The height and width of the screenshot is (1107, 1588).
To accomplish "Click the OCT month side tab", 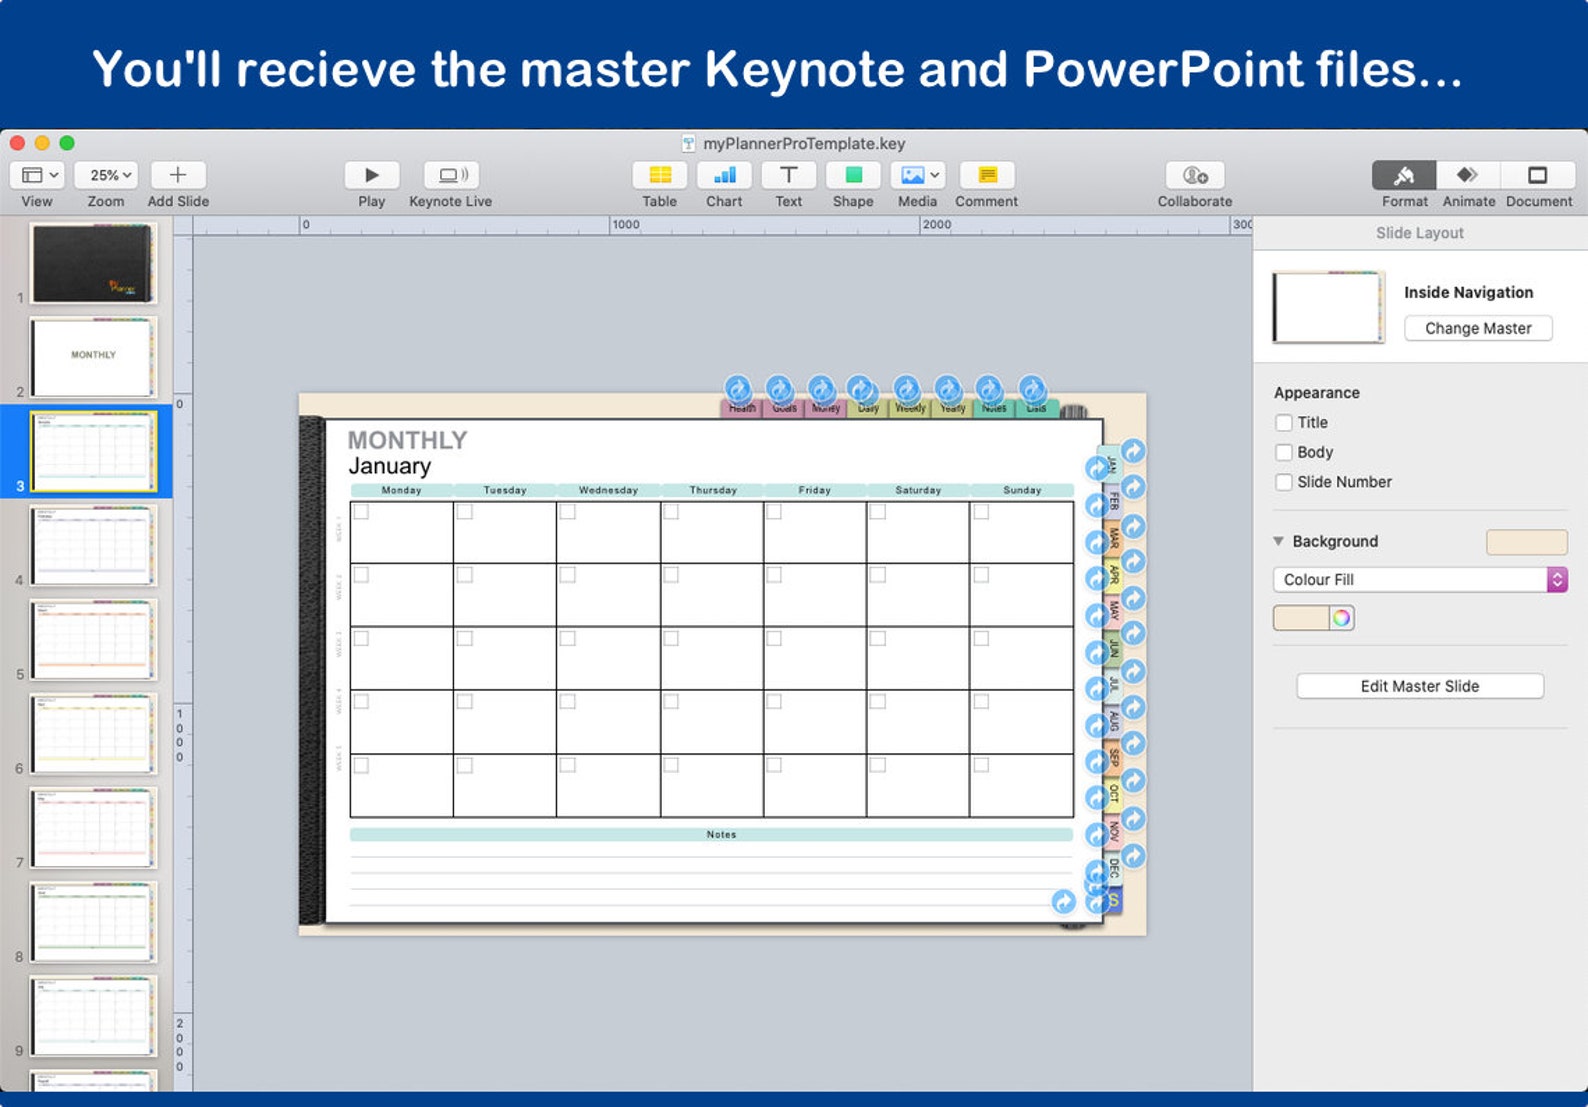I will coord(1114,794).
